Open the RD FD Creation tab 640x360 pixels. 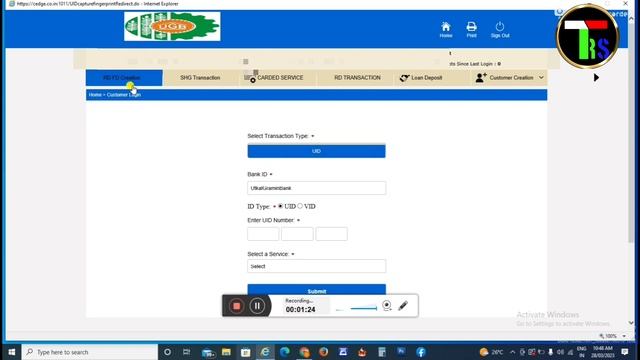[x=124, y=78]
